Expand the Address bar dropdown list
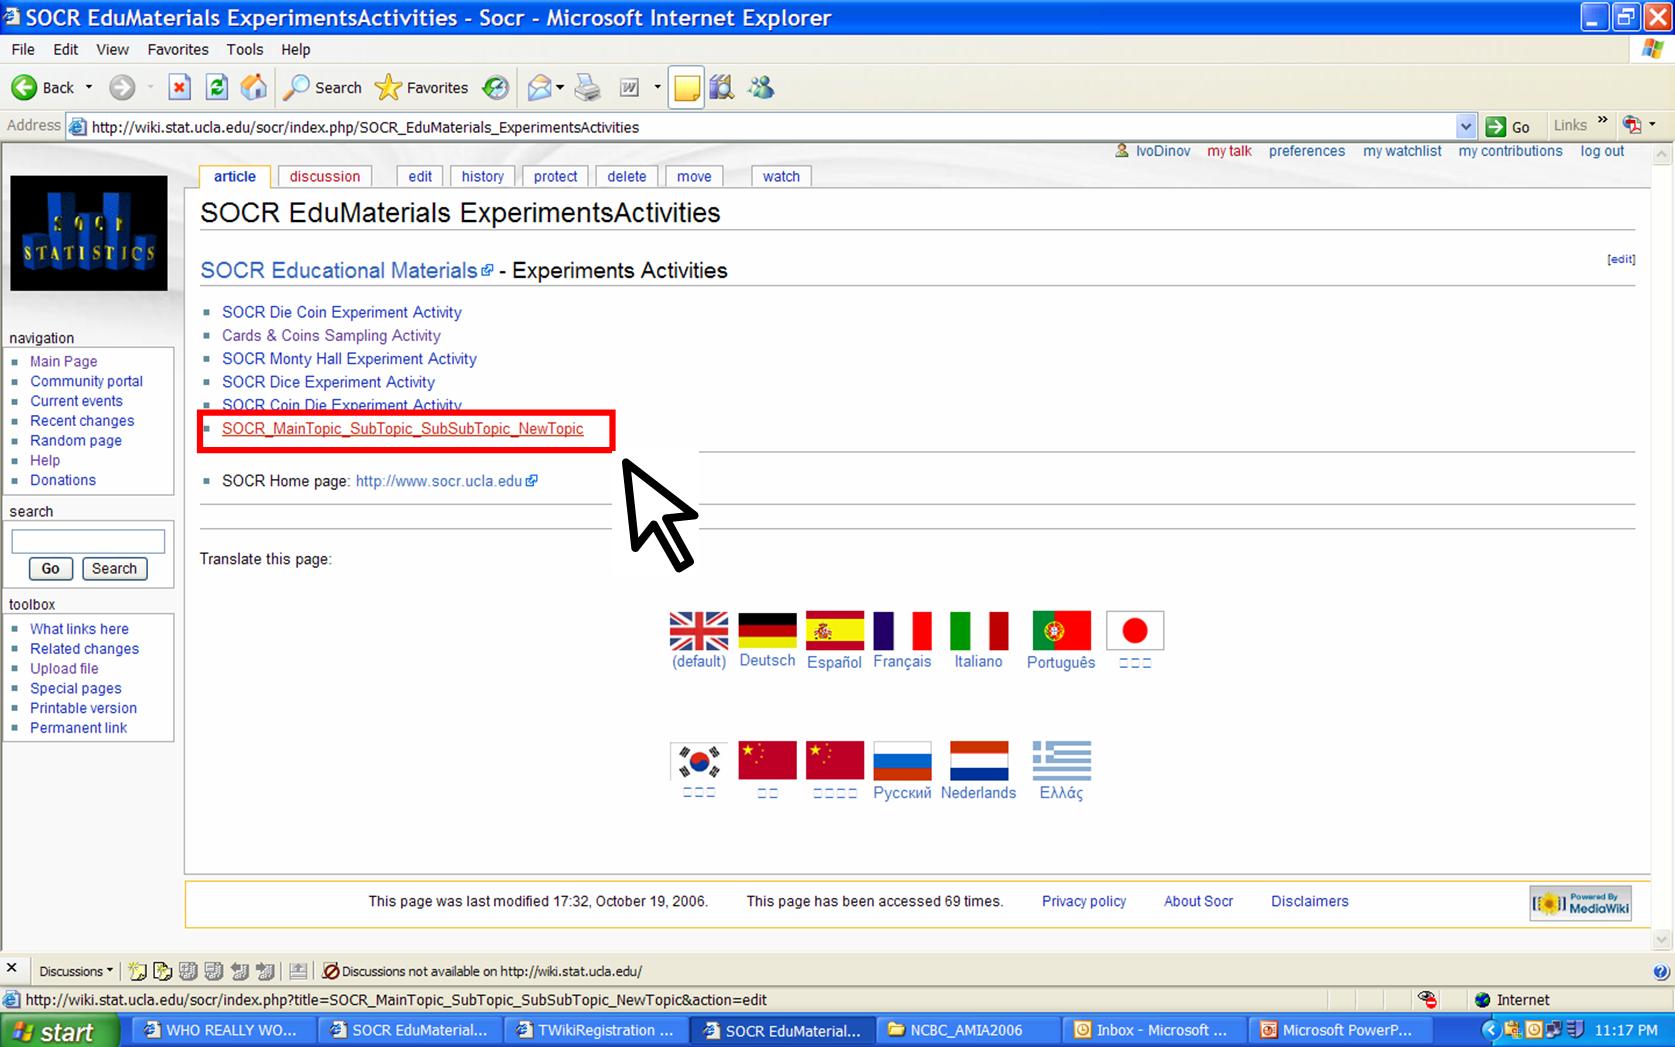 click(1465, 127)
